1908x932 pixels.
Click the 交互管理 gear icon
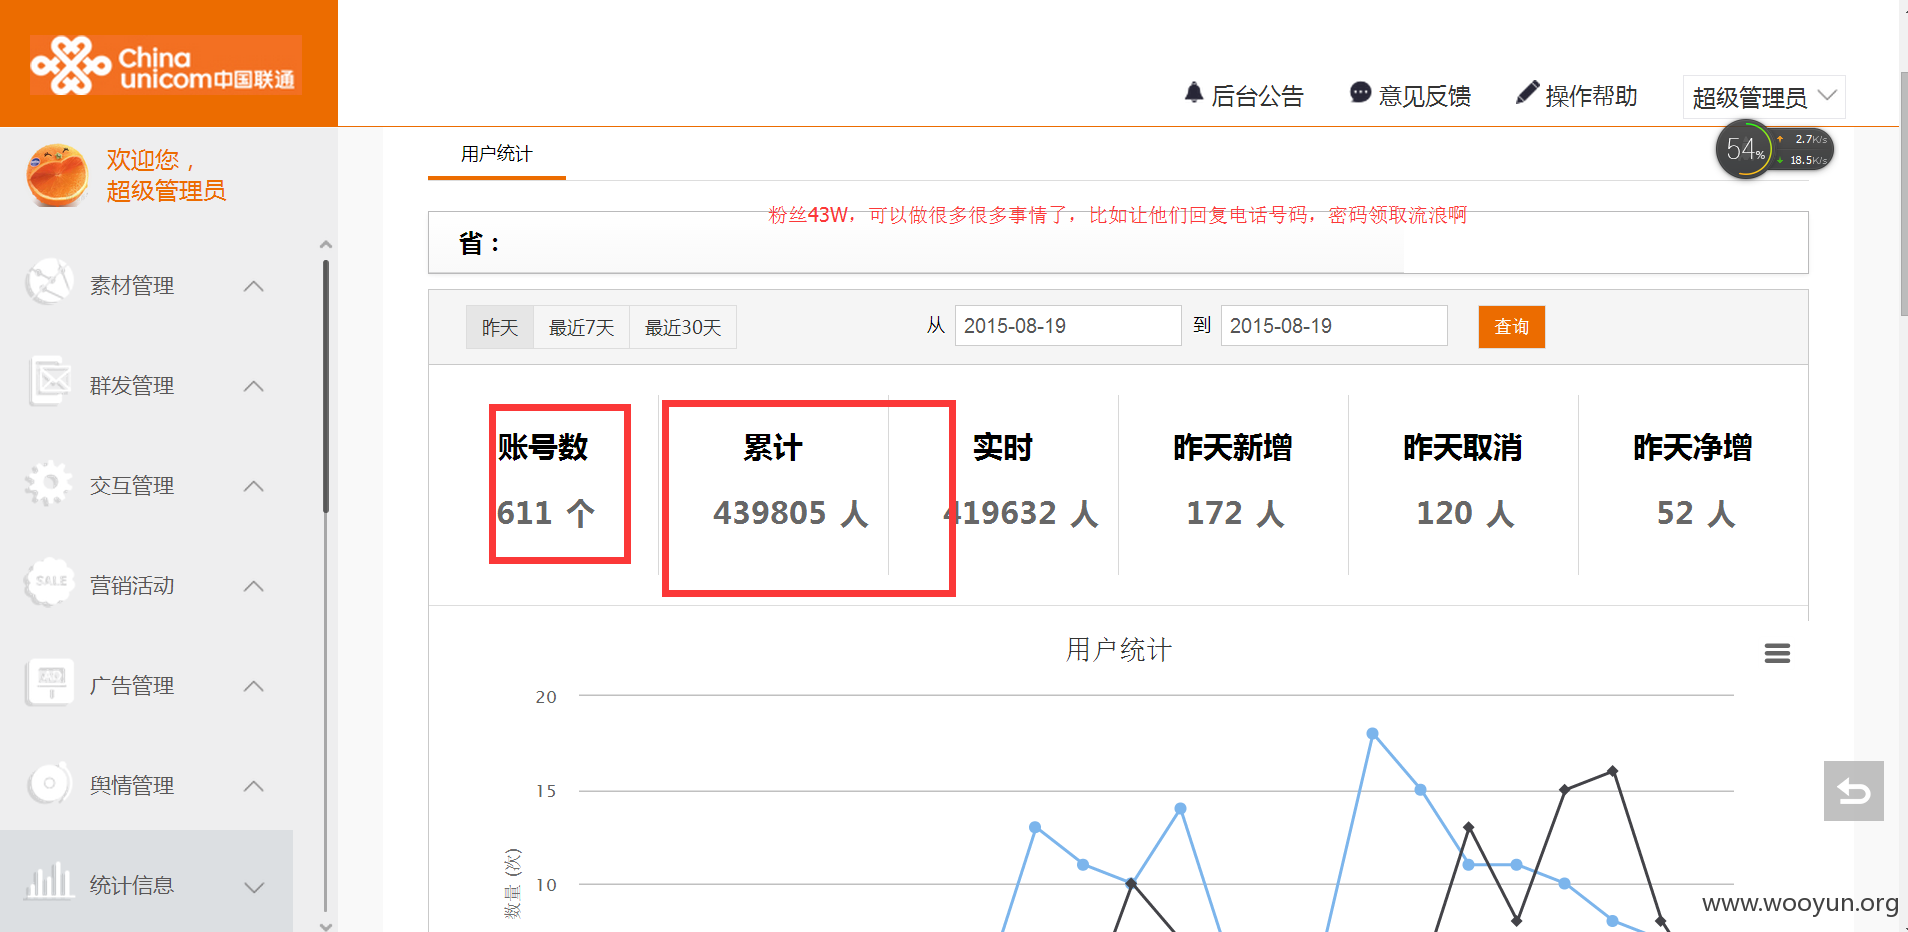click(x=48, y=483)
